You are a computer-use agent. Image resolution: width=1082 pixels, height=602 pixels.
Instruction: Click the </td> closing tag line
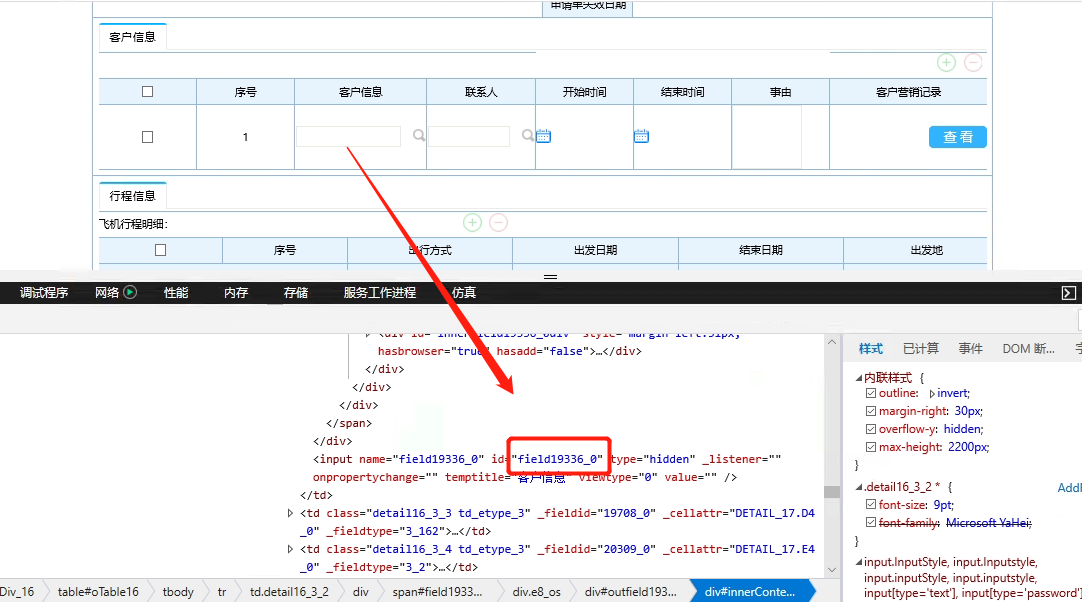point(316,495)
